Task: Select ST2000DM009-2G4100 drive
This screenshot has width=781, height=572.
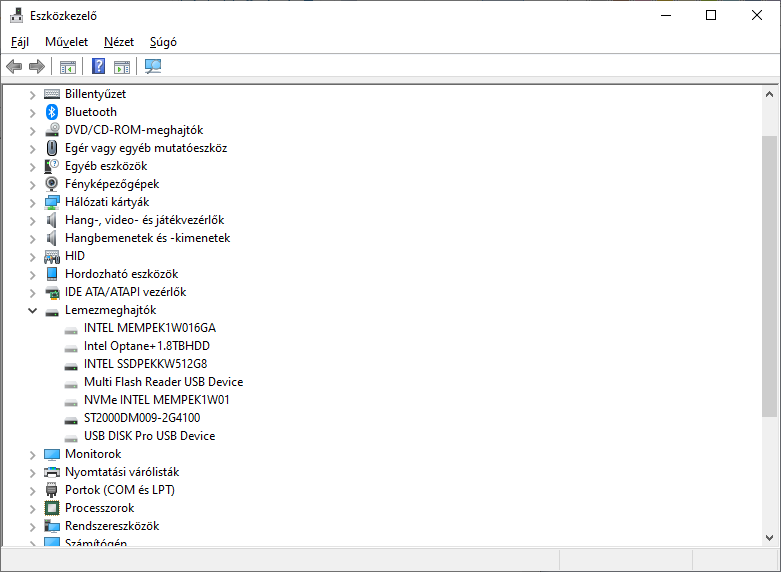Action: click(x=142, y=418)
